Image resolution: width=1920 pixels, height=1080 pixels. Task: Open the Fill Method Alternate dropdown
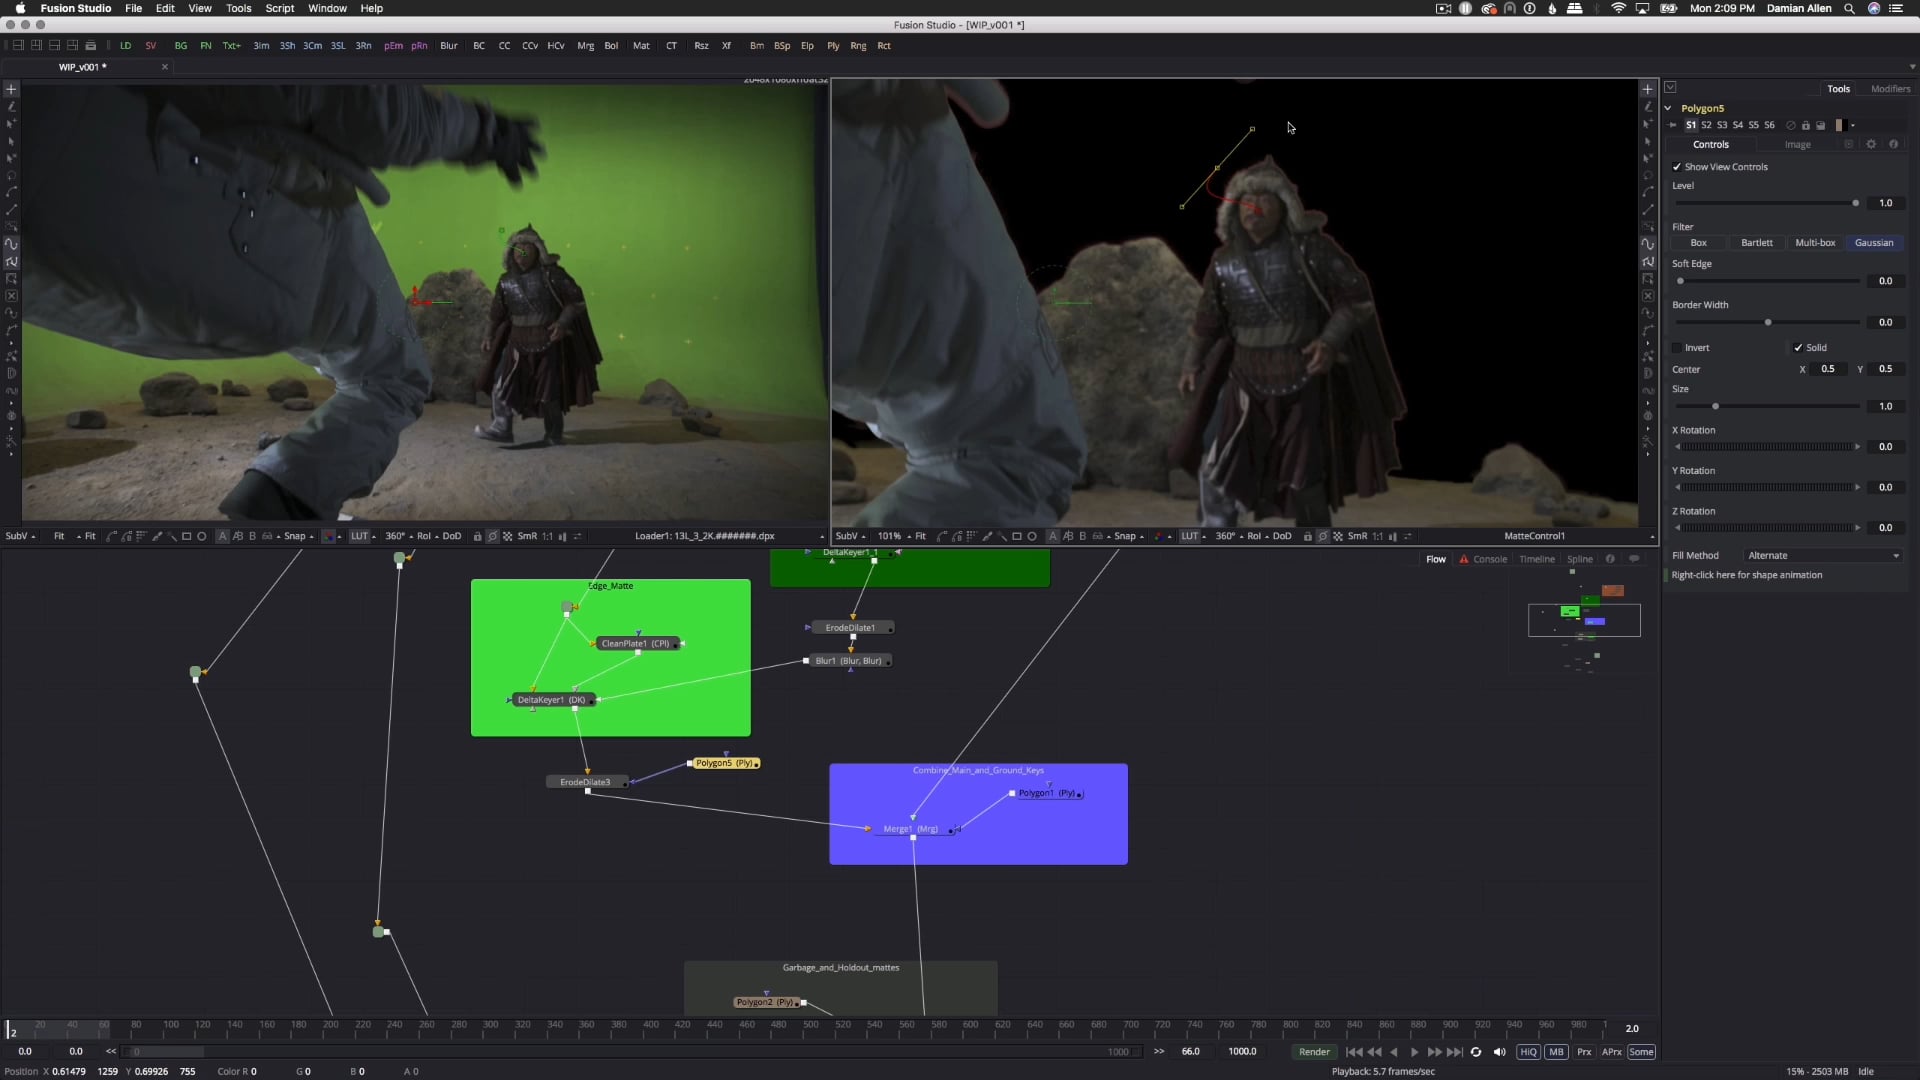pos(1823,556)
